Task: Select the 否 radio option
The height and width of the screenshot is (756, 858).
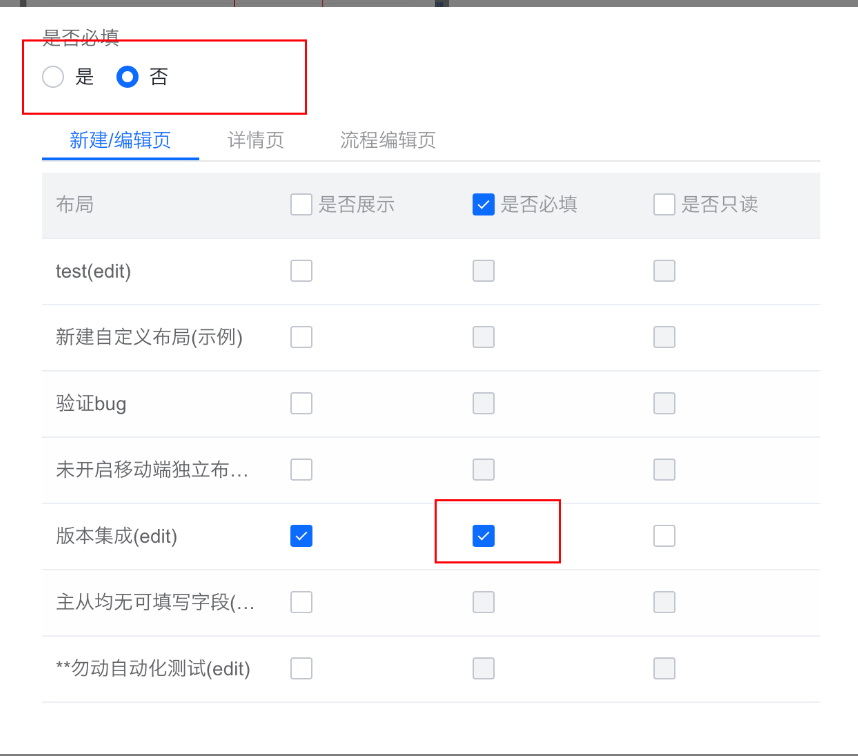Action: tap(127, 77)
